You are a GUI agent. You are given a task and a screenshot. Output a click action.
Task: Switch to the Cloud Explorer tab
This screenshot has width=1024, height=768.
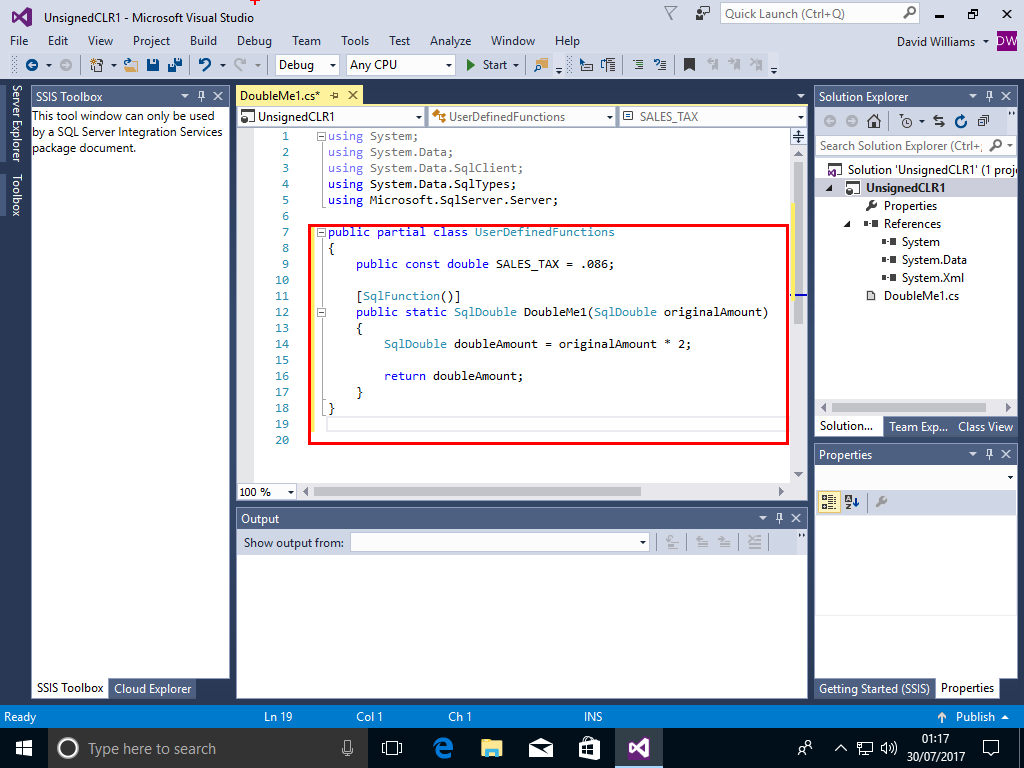152,688
